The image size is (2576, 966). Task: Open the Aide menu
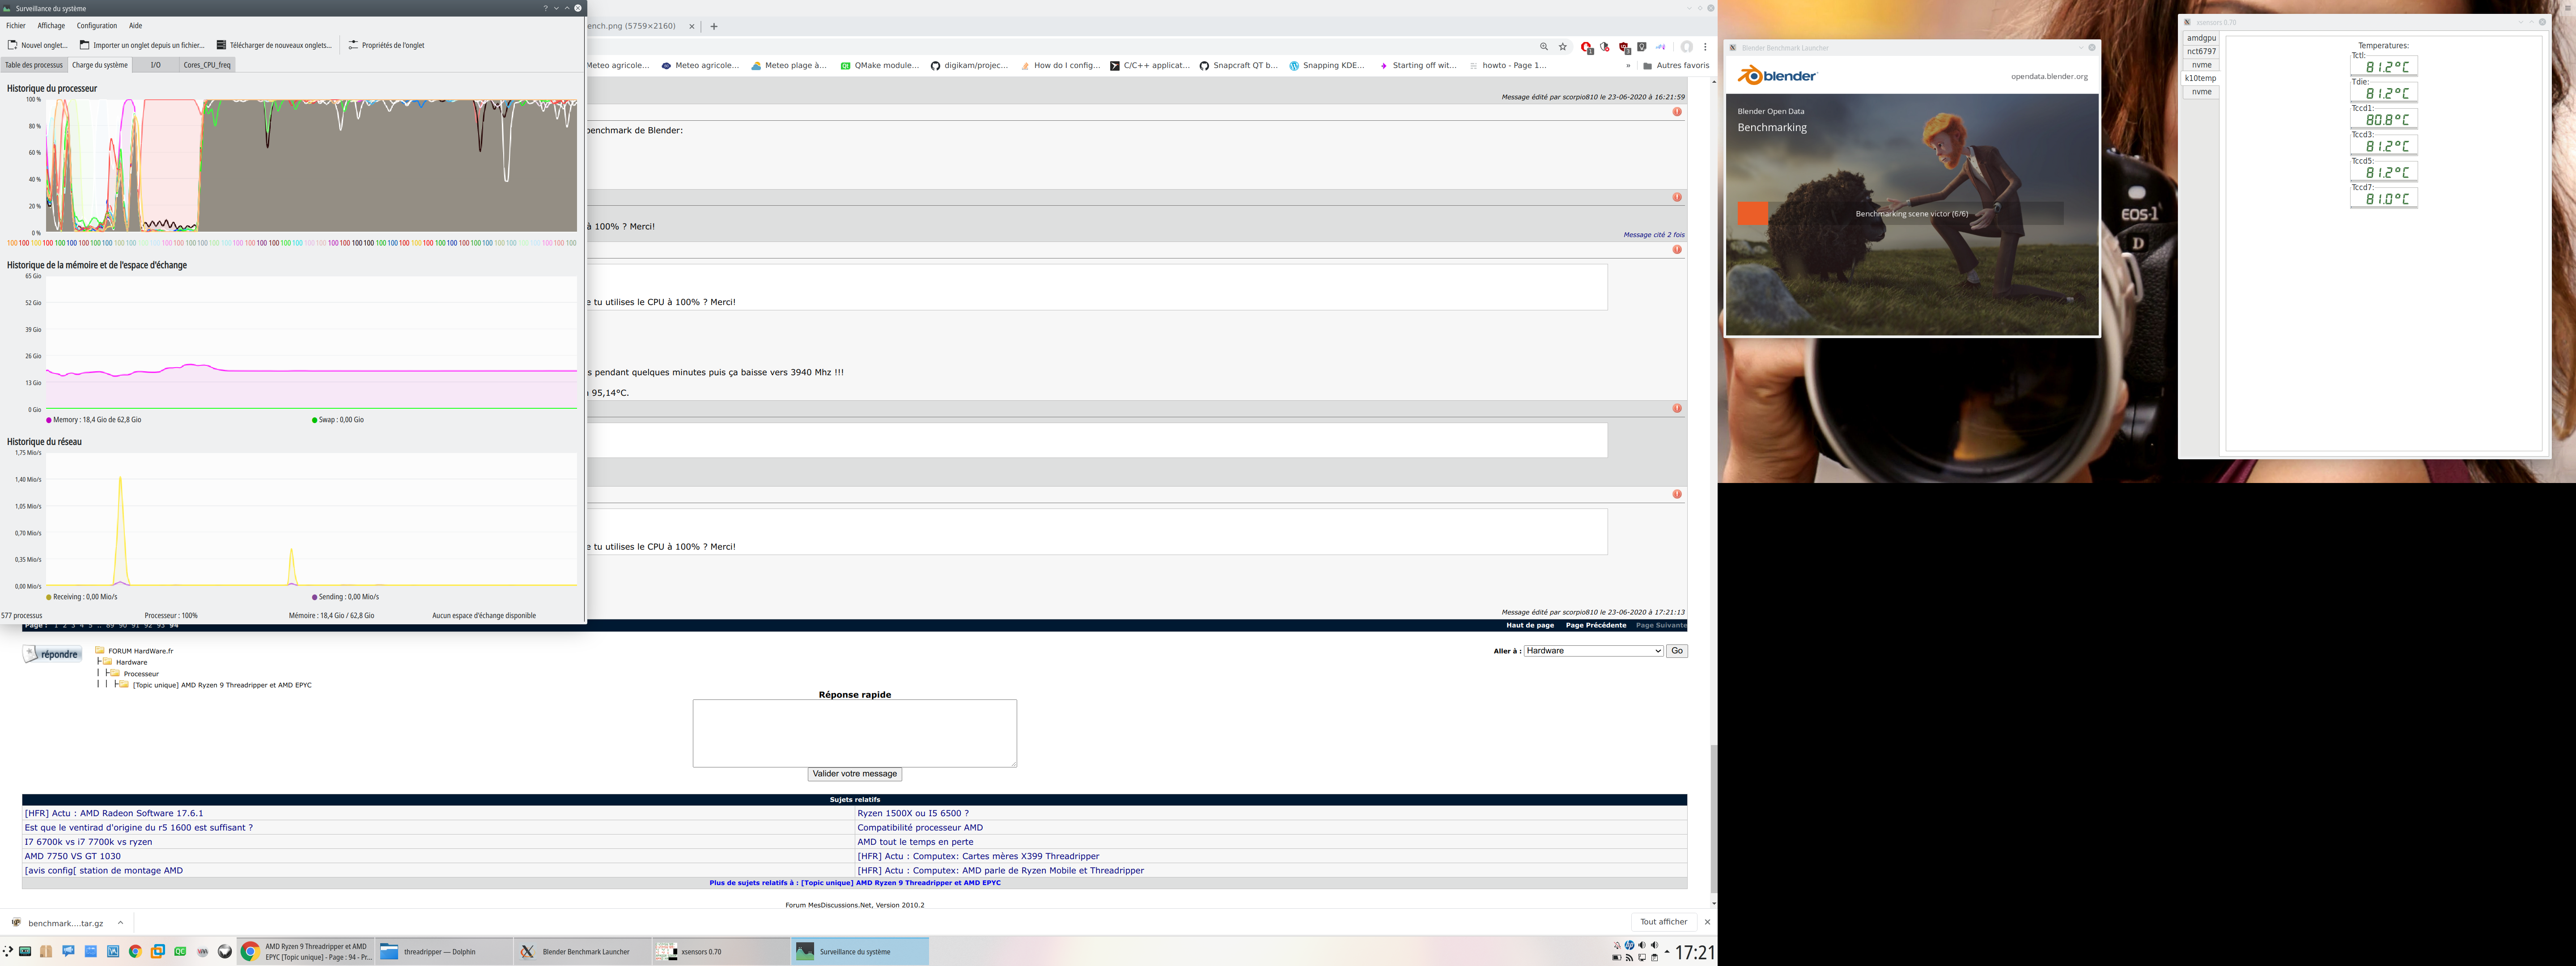point(136,26)
